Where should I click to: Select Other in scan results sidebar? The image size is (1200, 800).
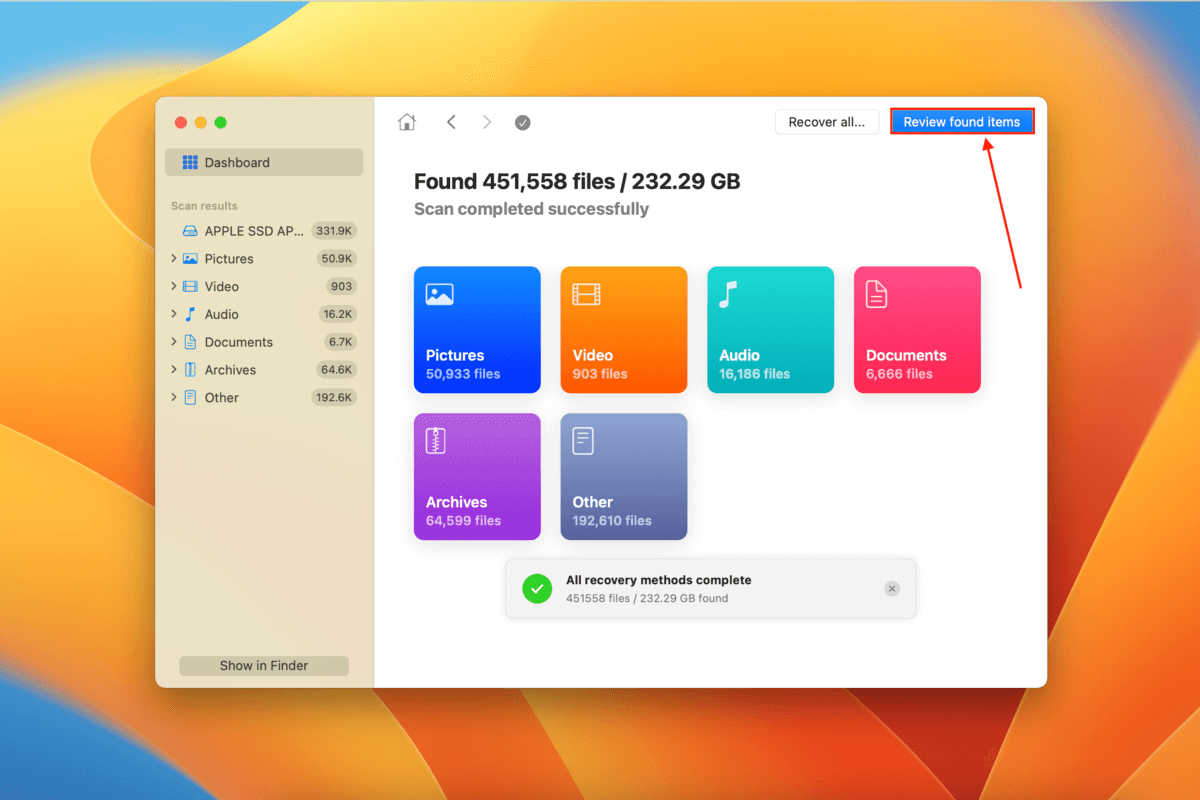[x=264, y=398]
